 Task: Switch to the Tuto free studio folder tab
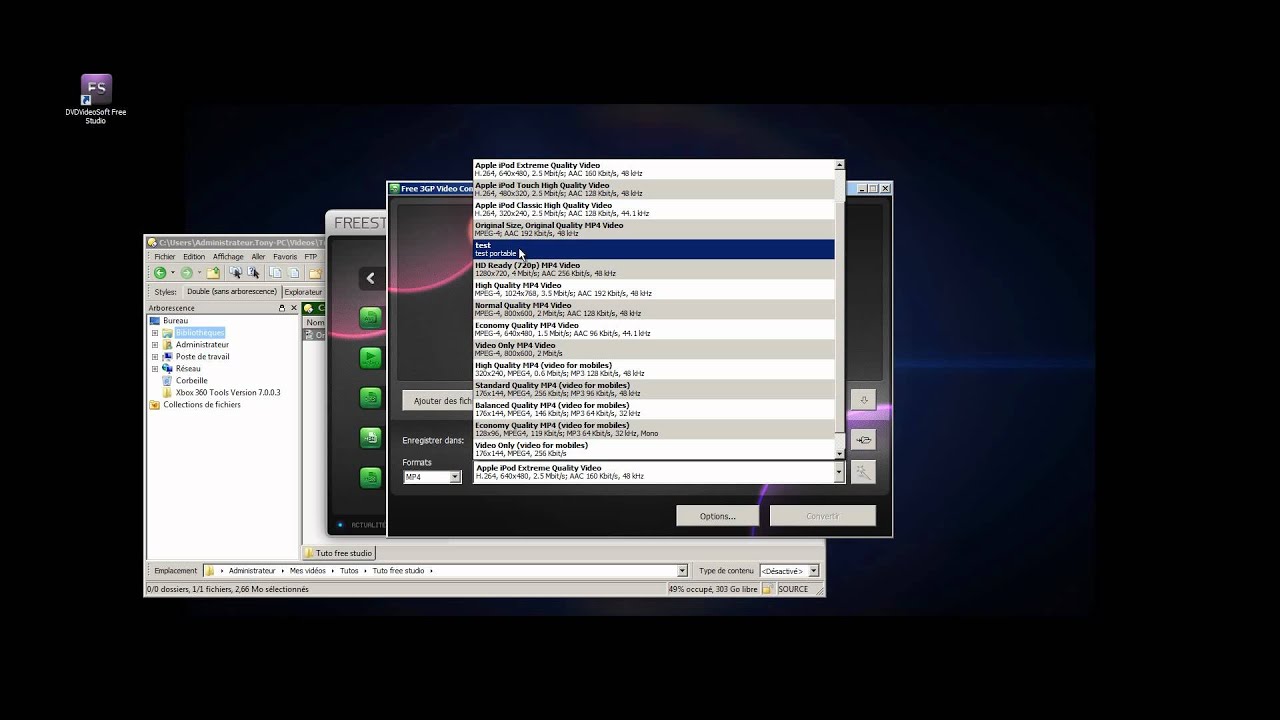pyautogui.click(x=338, y=553)
